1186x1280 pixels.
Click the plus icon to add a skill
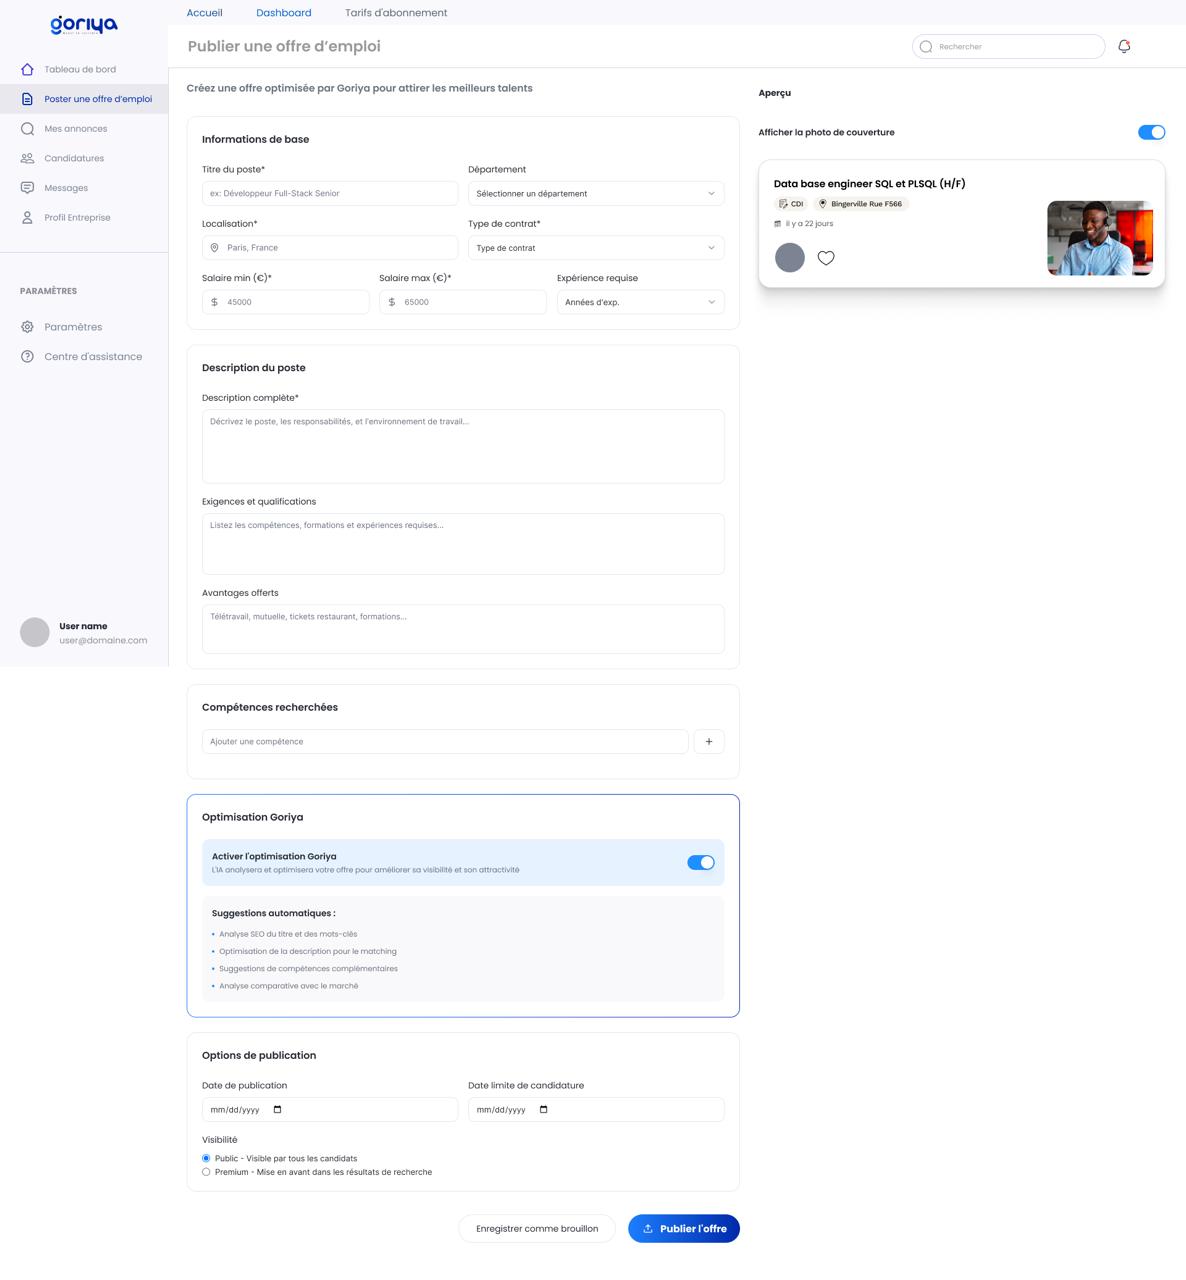(x=709, y=741)
